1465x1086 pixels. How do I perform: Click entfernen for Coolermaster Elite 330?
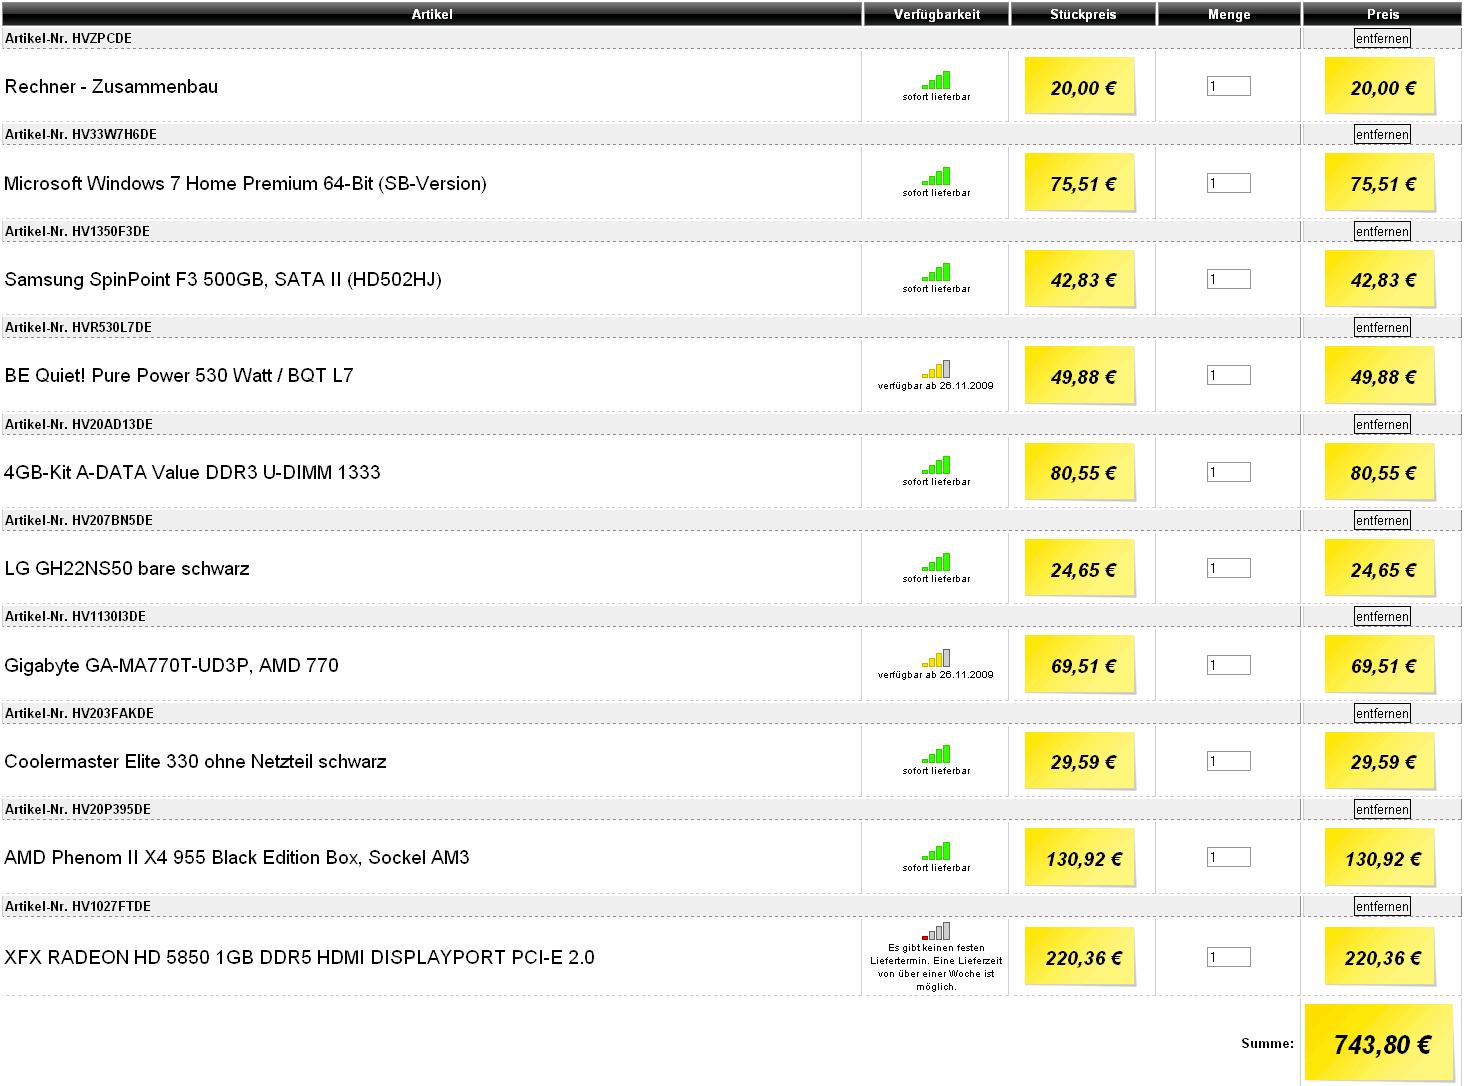(x=1382, y=713)
